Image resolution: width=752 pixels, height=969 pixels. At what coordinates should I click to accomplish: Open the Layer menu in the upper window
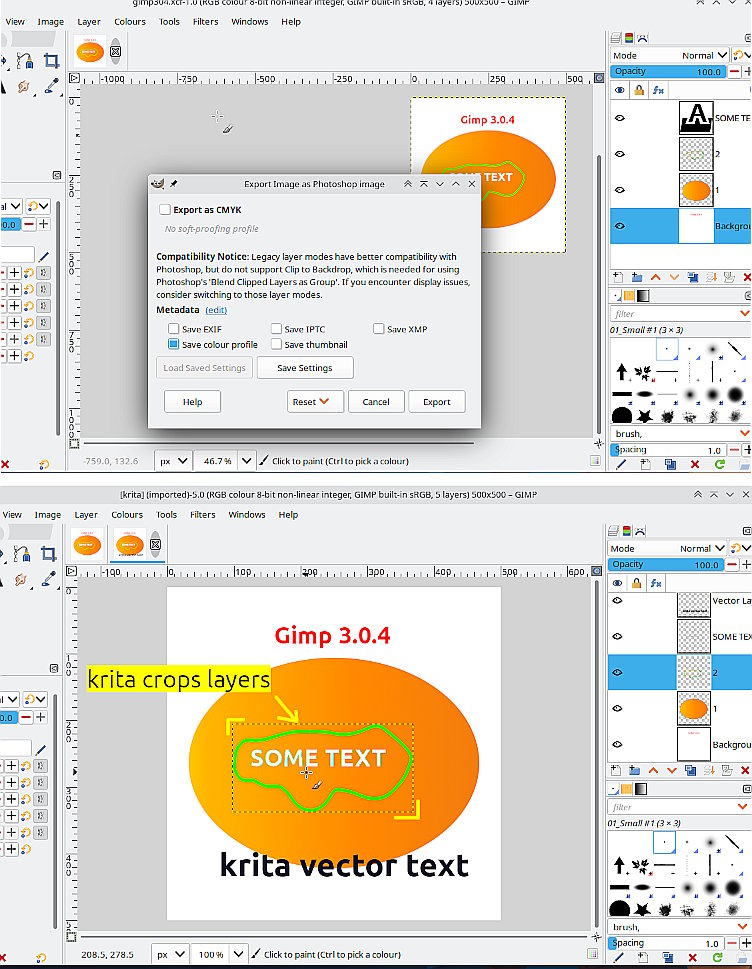89,22
